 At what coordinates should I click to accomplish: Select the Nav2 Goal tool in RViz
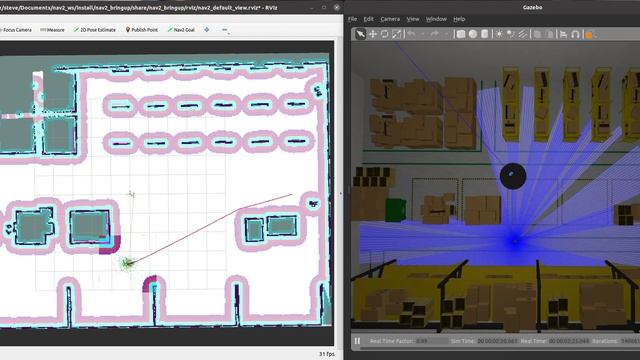point(181,30)
